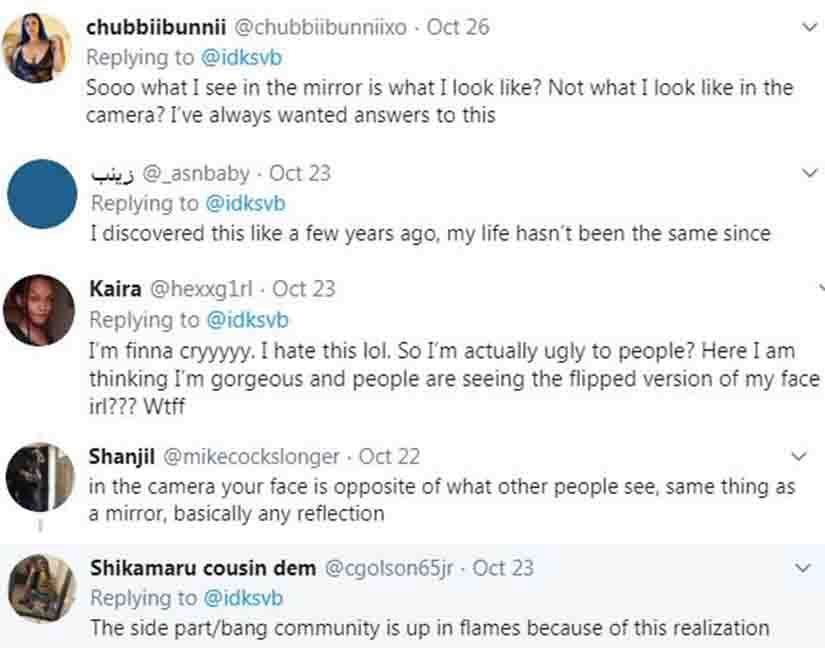Expand tweet menu for Shikamaru cousin dem
Viewport: 825px width, 666px height.
click(x=802, y=568)
